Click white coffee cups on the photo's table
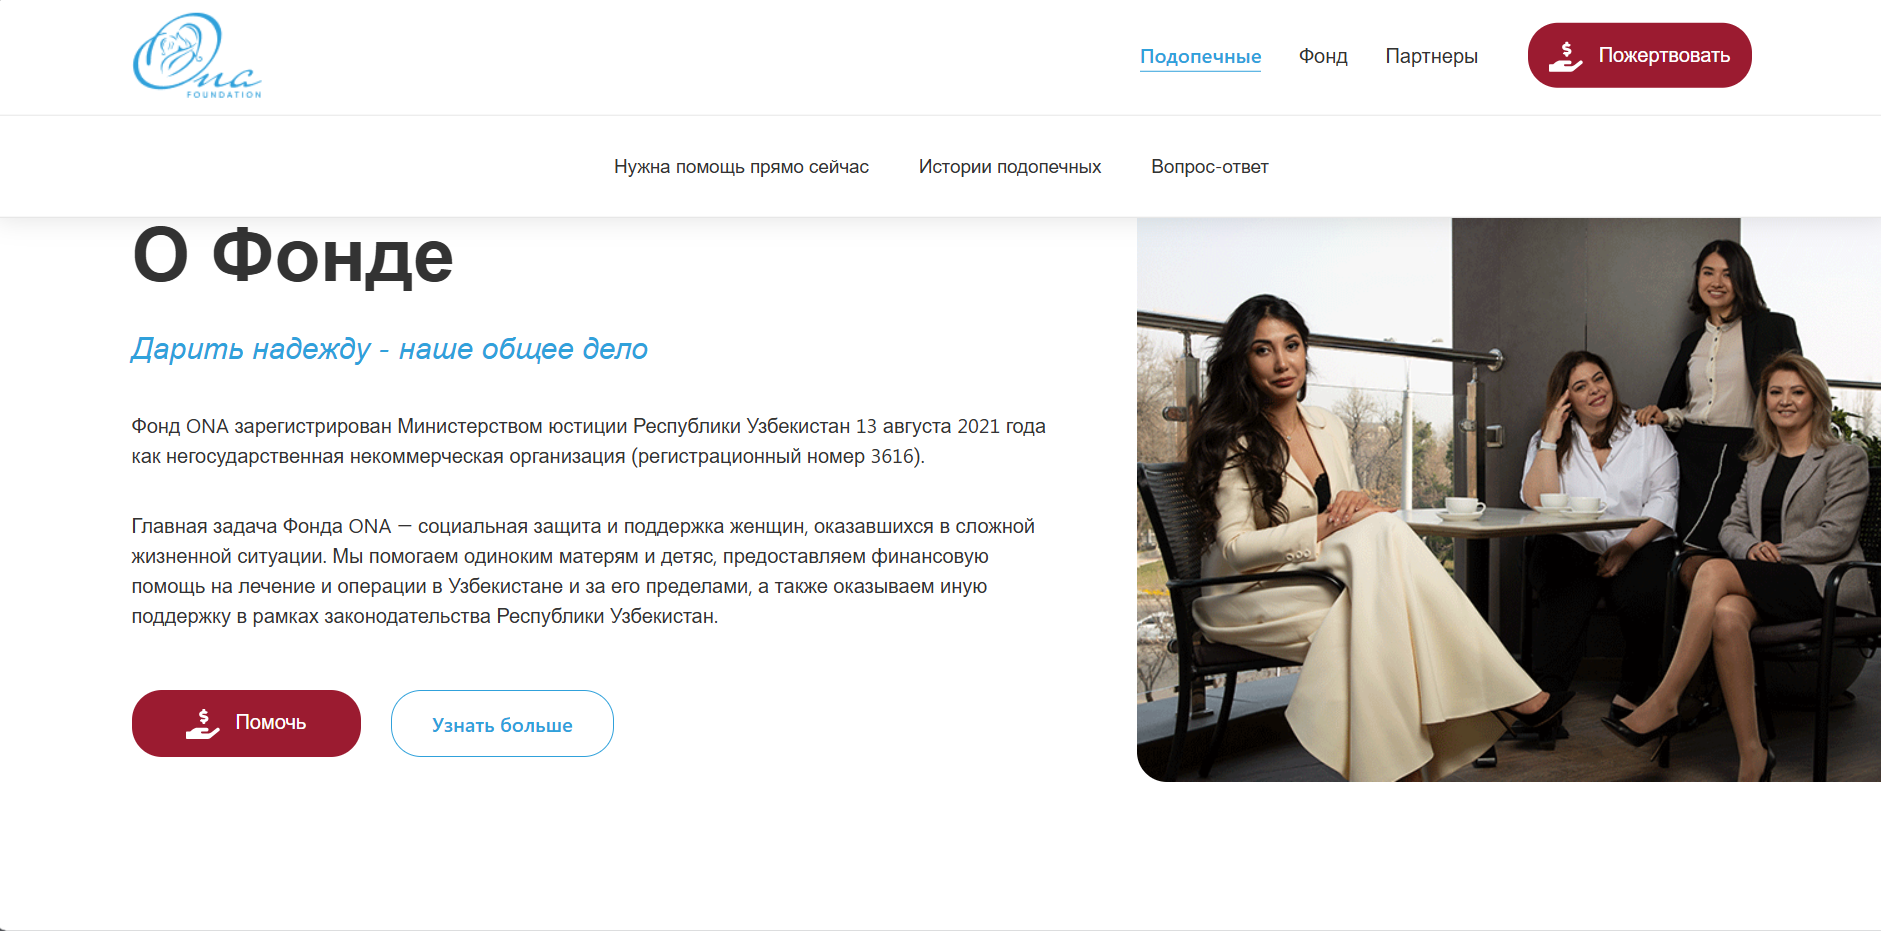The width and height of the screenshot is (1881, 931). coord(1525,505)
